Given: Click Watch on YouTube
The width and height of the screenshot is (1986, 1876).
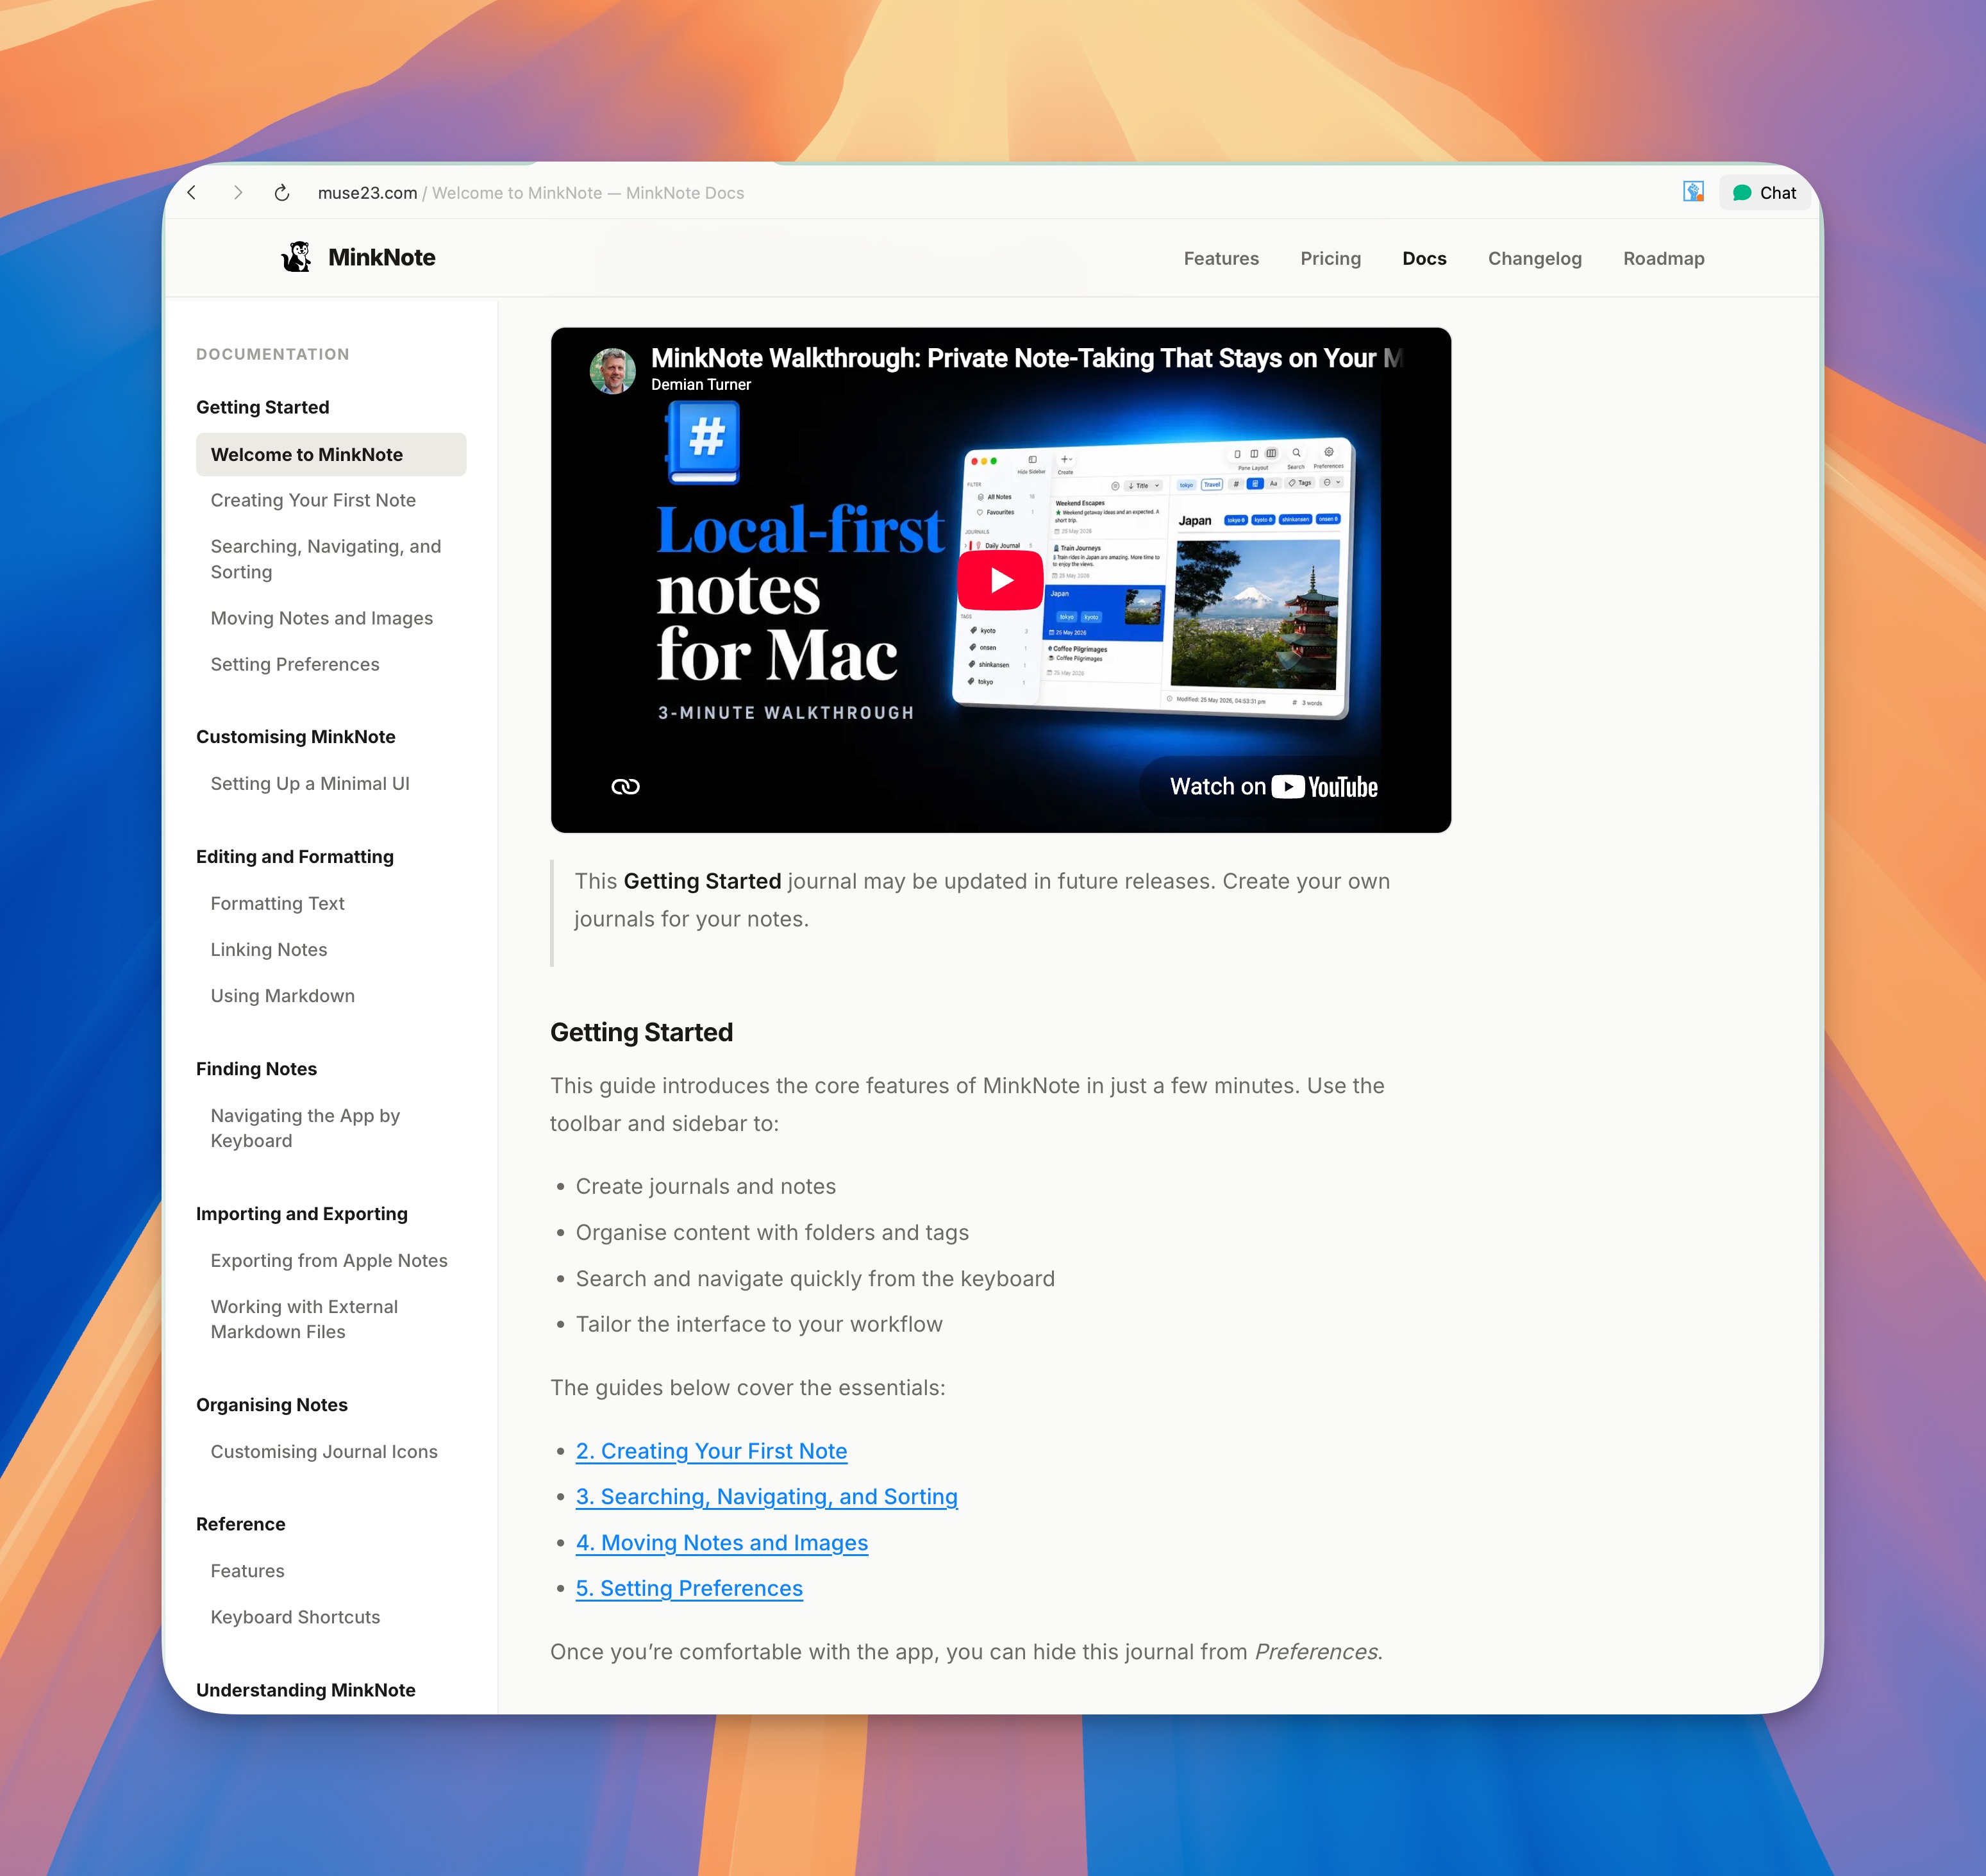Looking at the screenshot, I should (x=1273, y=787).
